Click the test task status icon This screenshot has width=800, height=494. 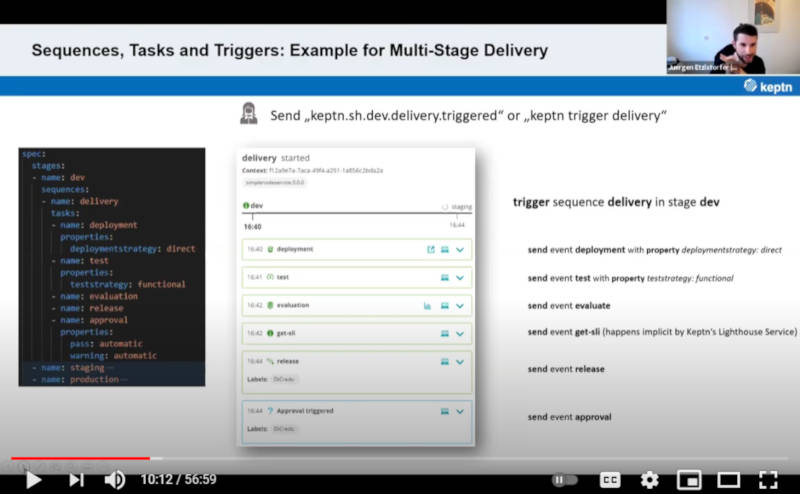click(270, 277)
